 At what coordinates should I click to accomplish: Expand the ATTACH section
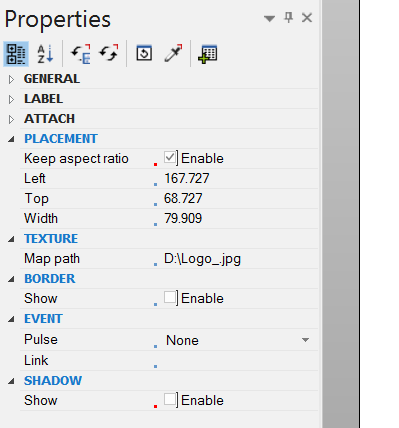[11, 119]
